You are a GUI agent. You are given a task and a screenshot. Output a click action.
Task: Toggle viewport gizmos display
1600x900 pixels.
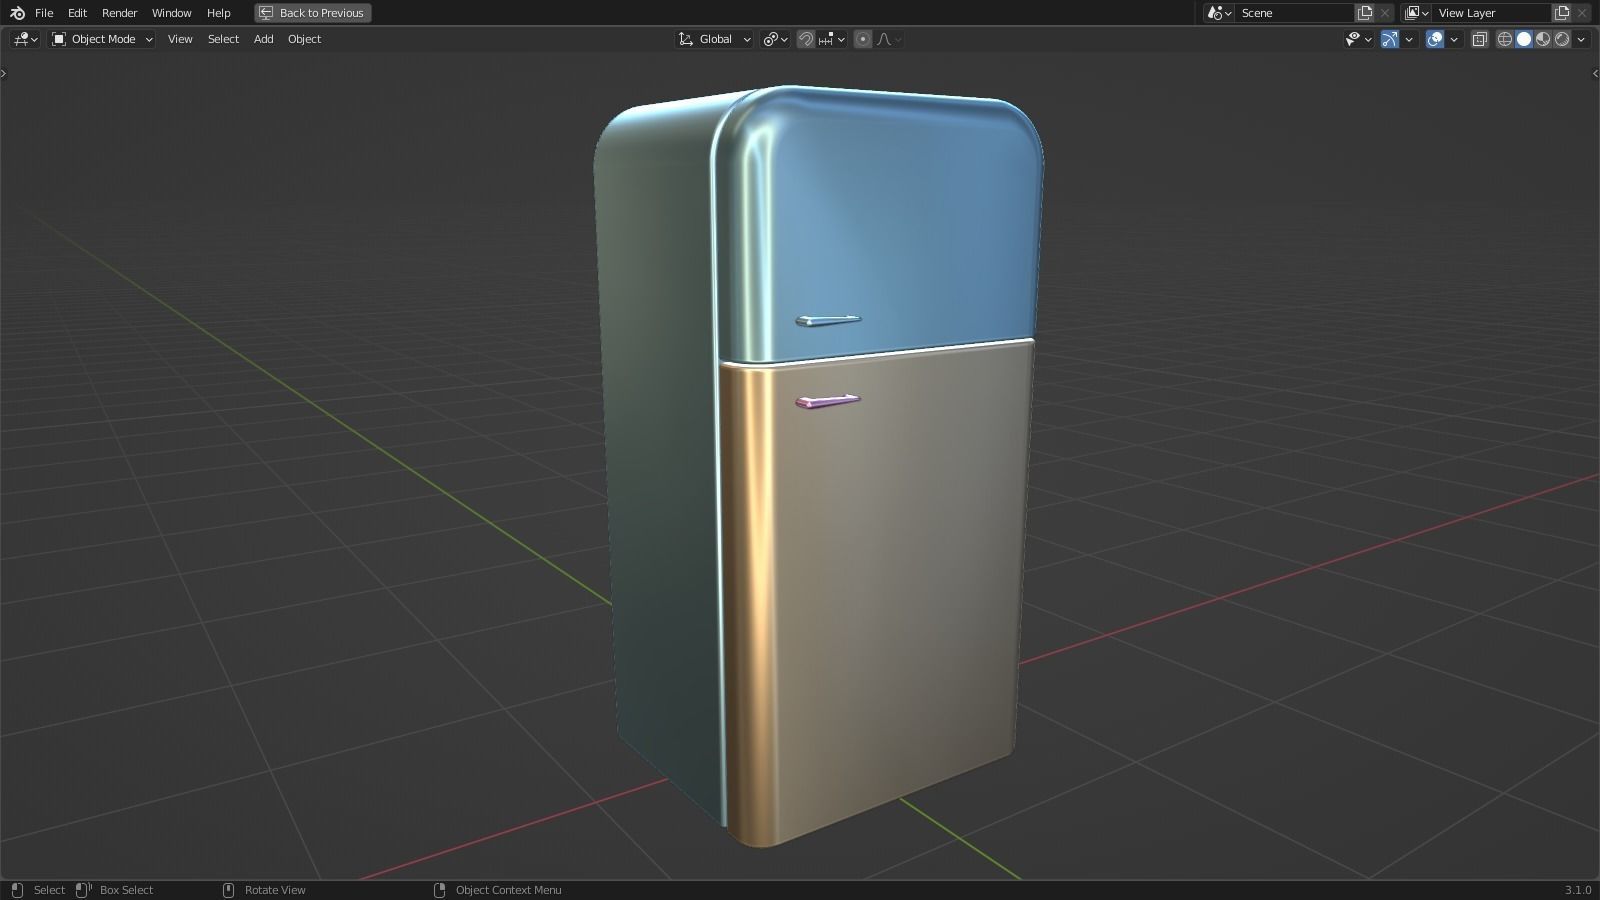pos(1389,39)
